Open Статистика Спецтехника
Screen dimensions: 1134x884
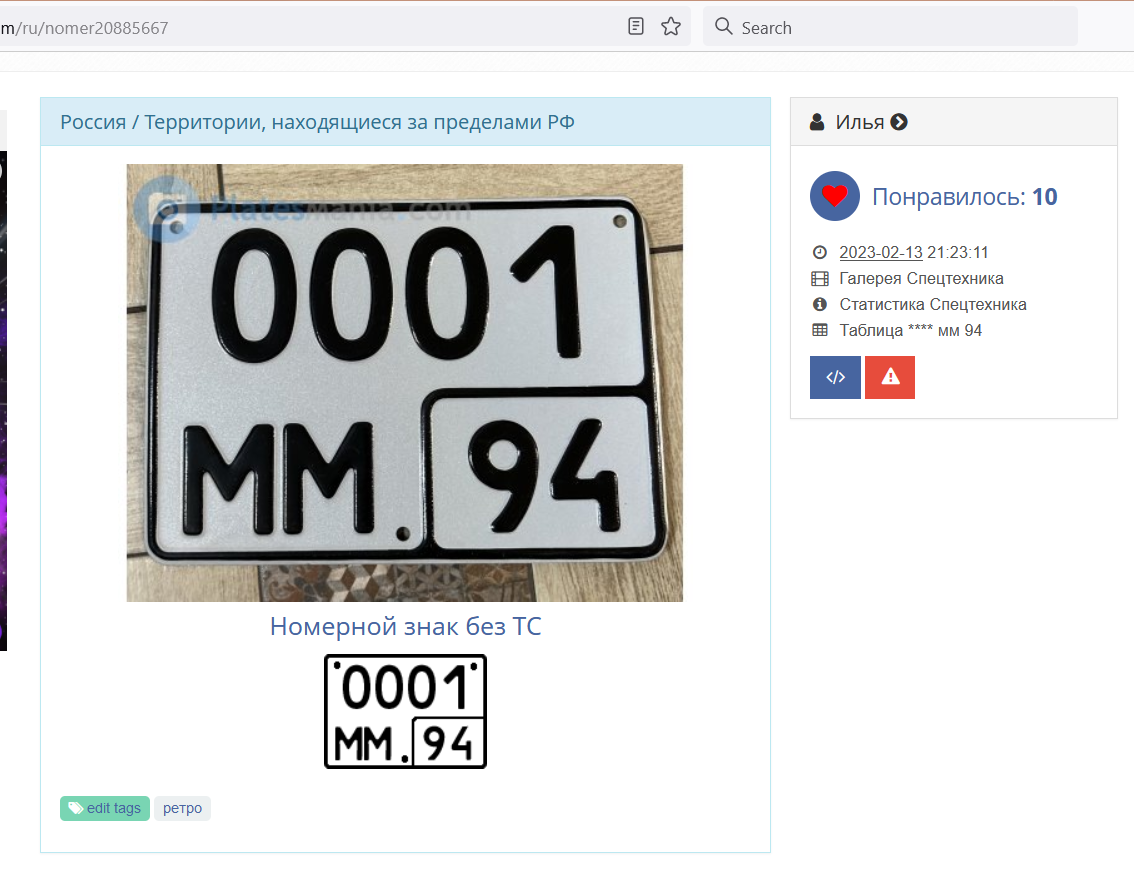932,304
